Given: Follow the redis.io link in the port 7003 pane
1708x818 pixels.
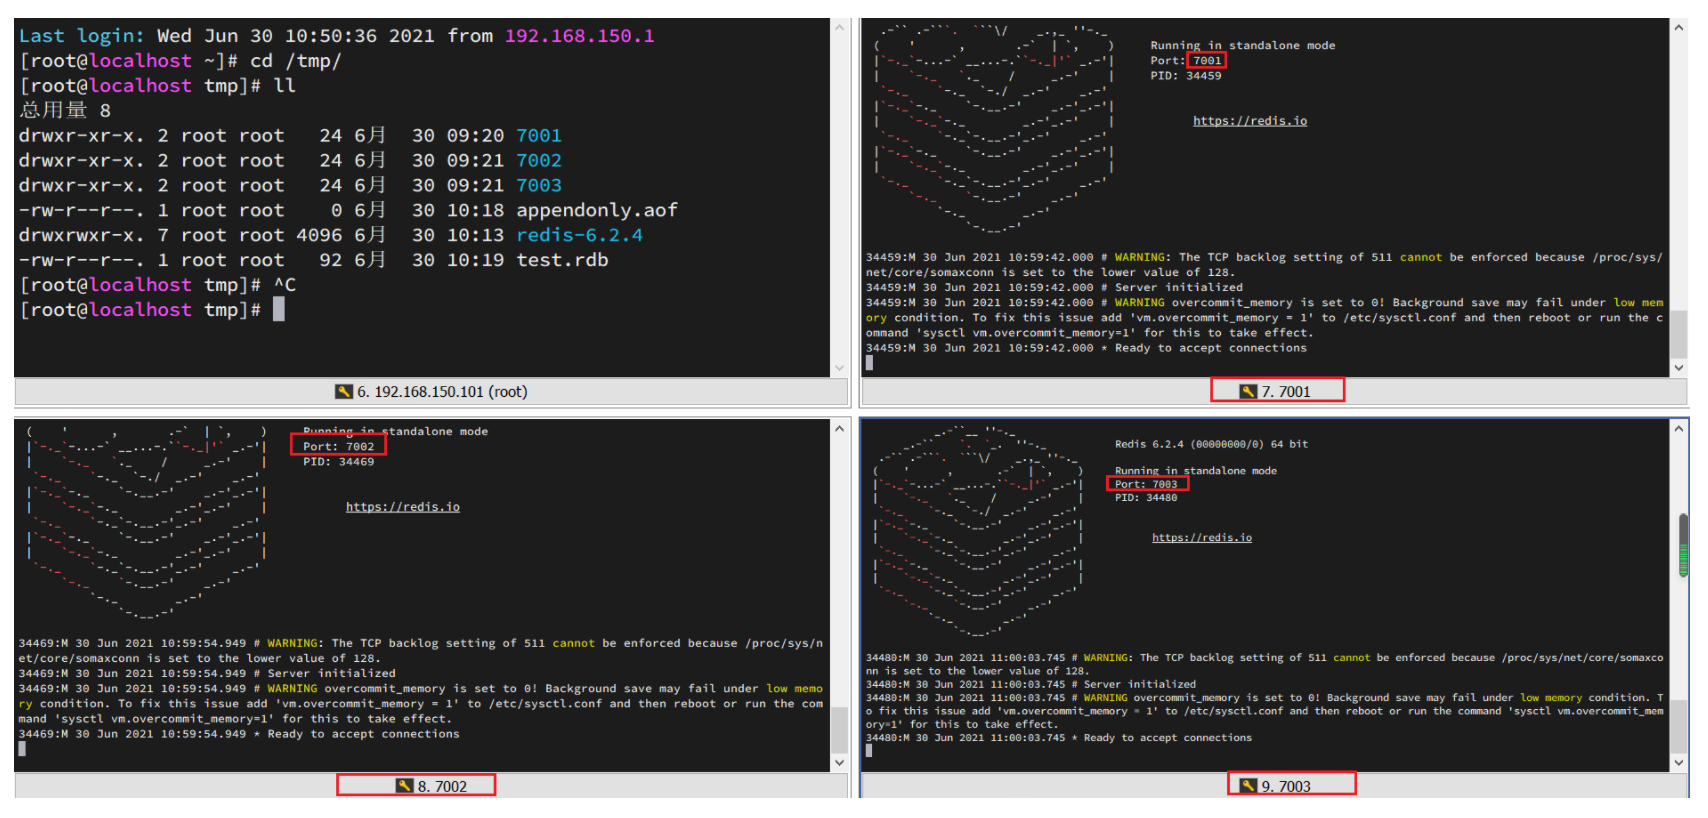Looking at the screenshot, I should (1201, 538).
